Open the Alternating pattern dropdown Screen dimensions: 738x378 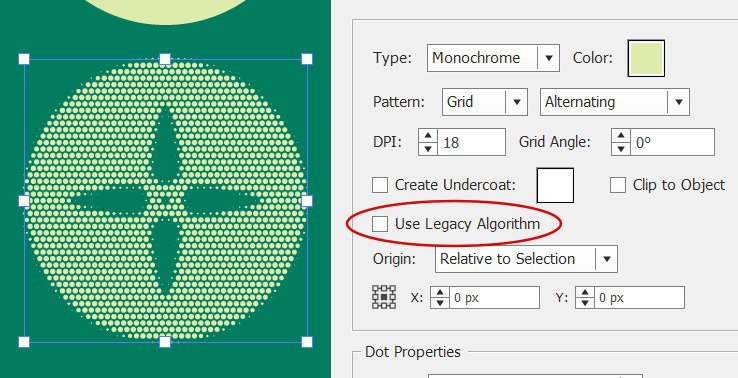[614, 102]
